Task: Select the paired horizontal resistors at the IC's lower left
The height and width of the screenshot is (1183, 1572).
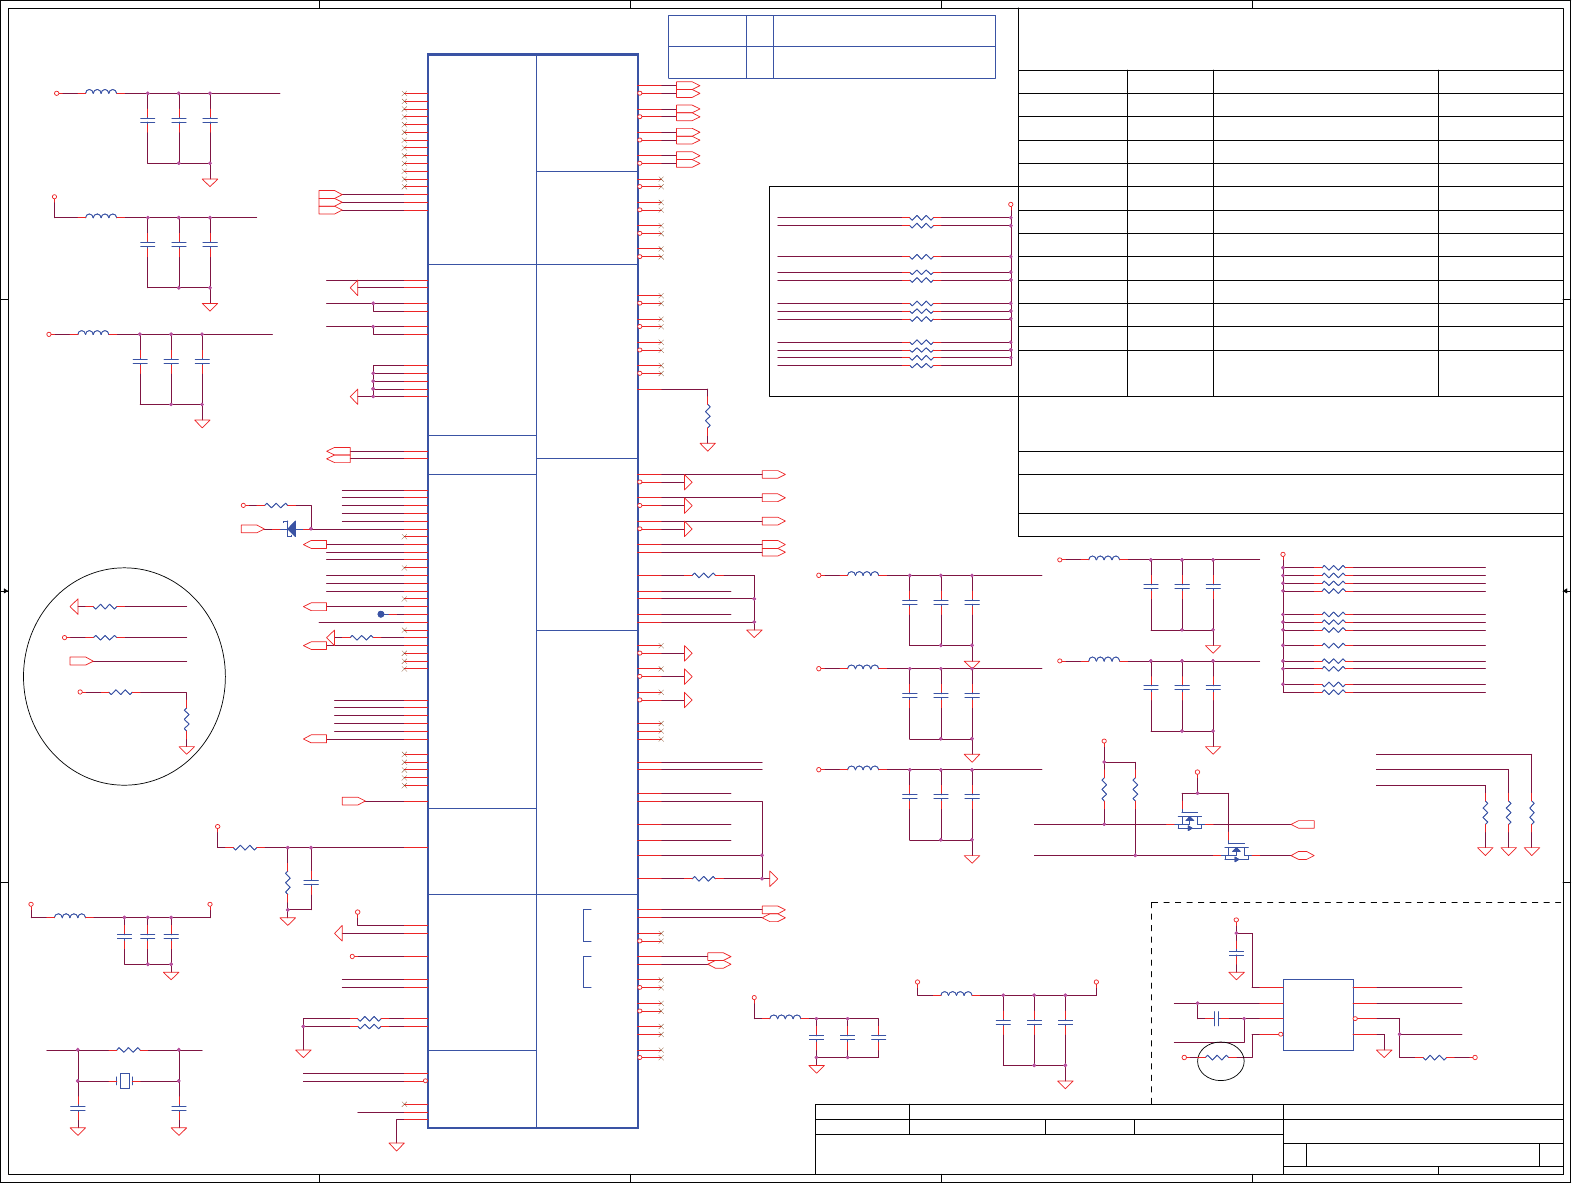Action: [x=369, y=1023]
